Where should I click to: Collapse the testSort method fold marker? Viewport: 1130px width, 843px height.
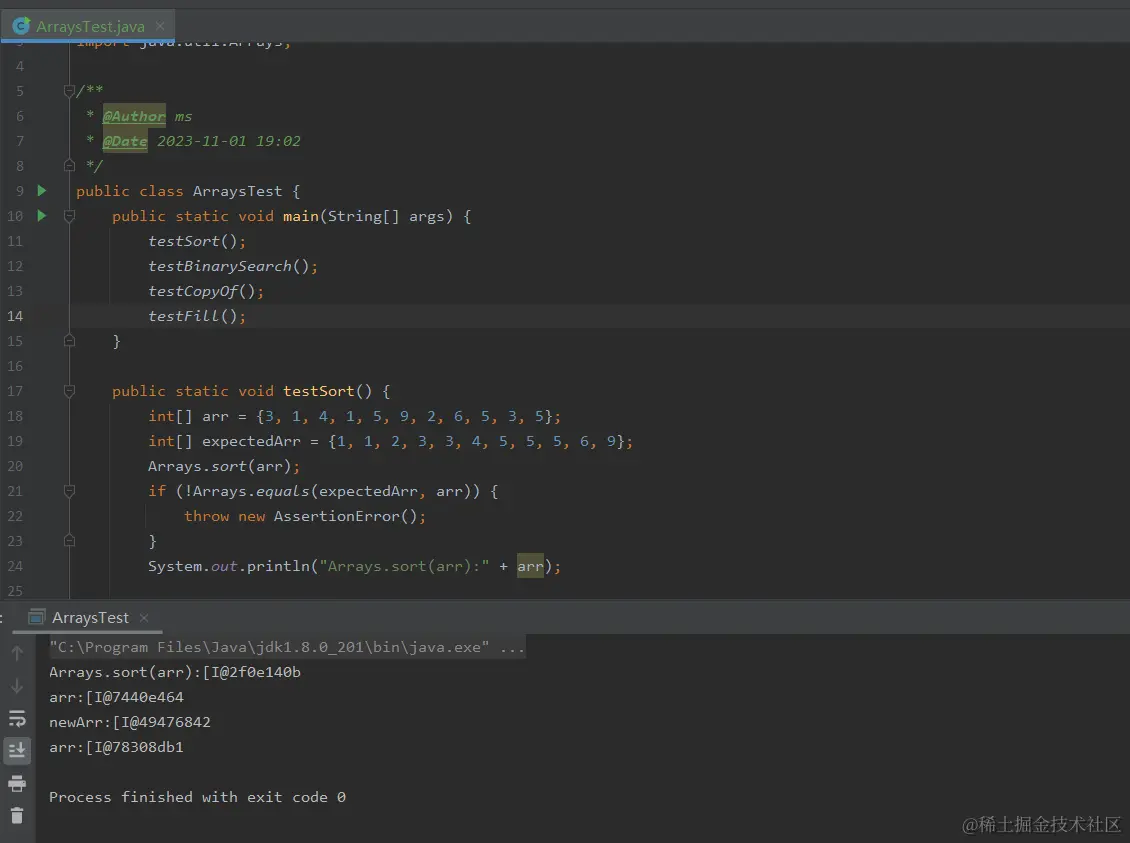69,391
